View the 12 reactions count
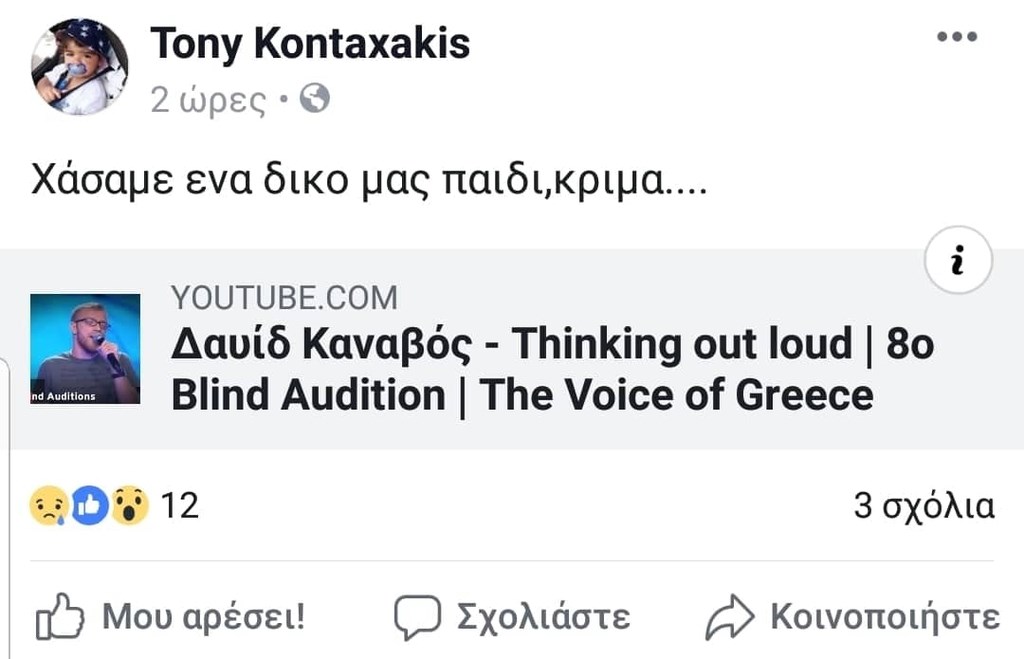Viewport: 1024px width, 659px height. pyautogui.click(x=180, y=506)
